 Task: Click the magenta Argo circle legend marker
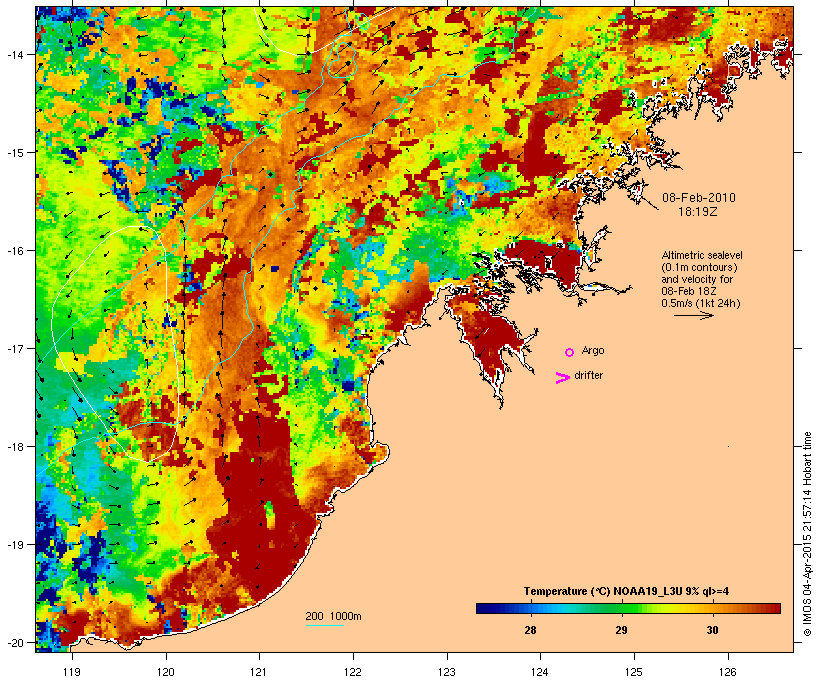[570, 353]
